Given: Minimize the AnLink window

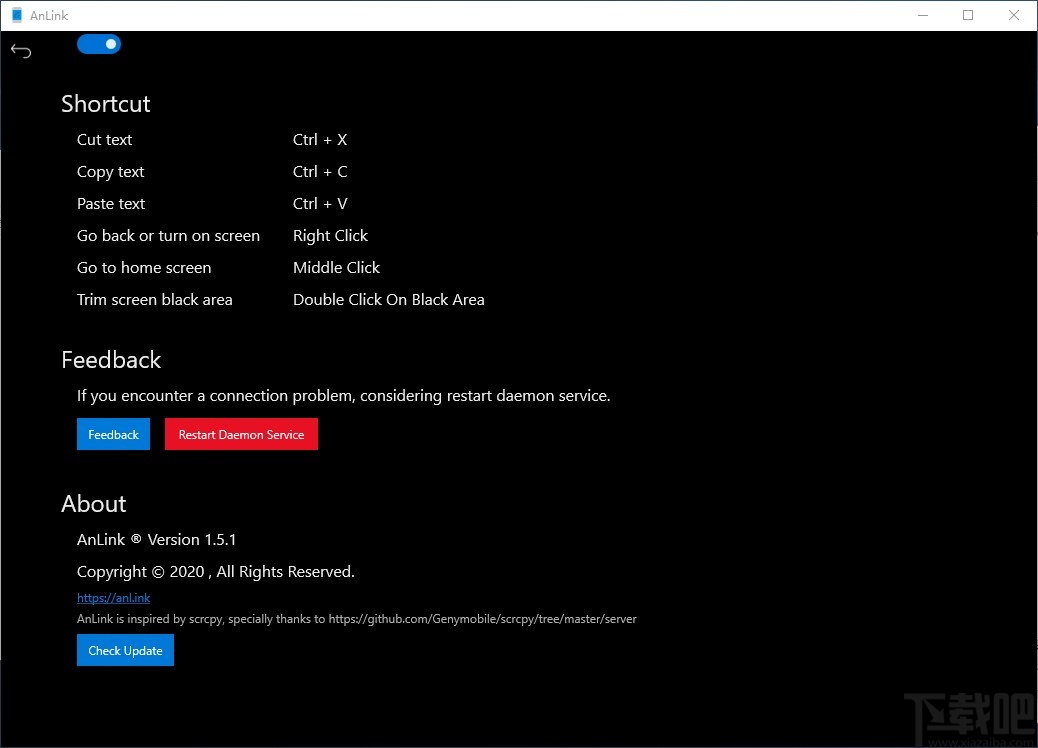Looking at the screenshot, I should (923, 15).
